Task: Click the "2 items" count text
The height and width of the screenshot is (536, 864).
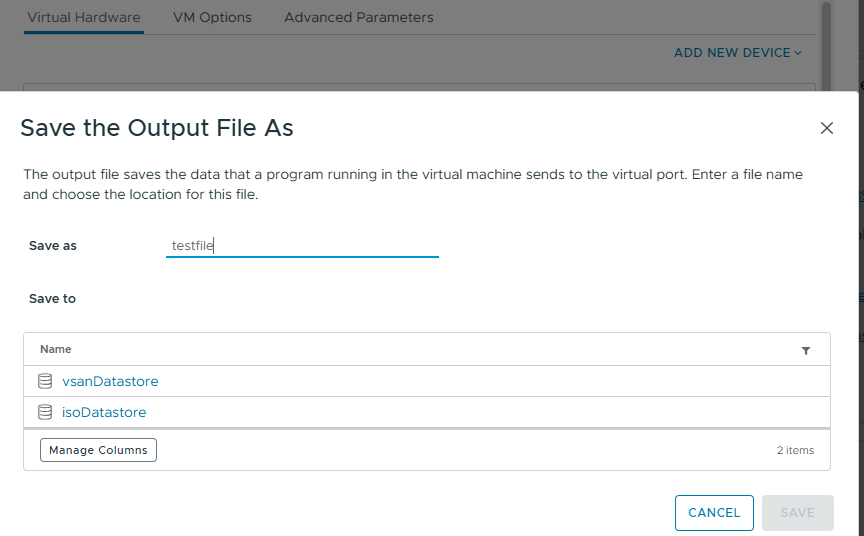Action: 795,450
